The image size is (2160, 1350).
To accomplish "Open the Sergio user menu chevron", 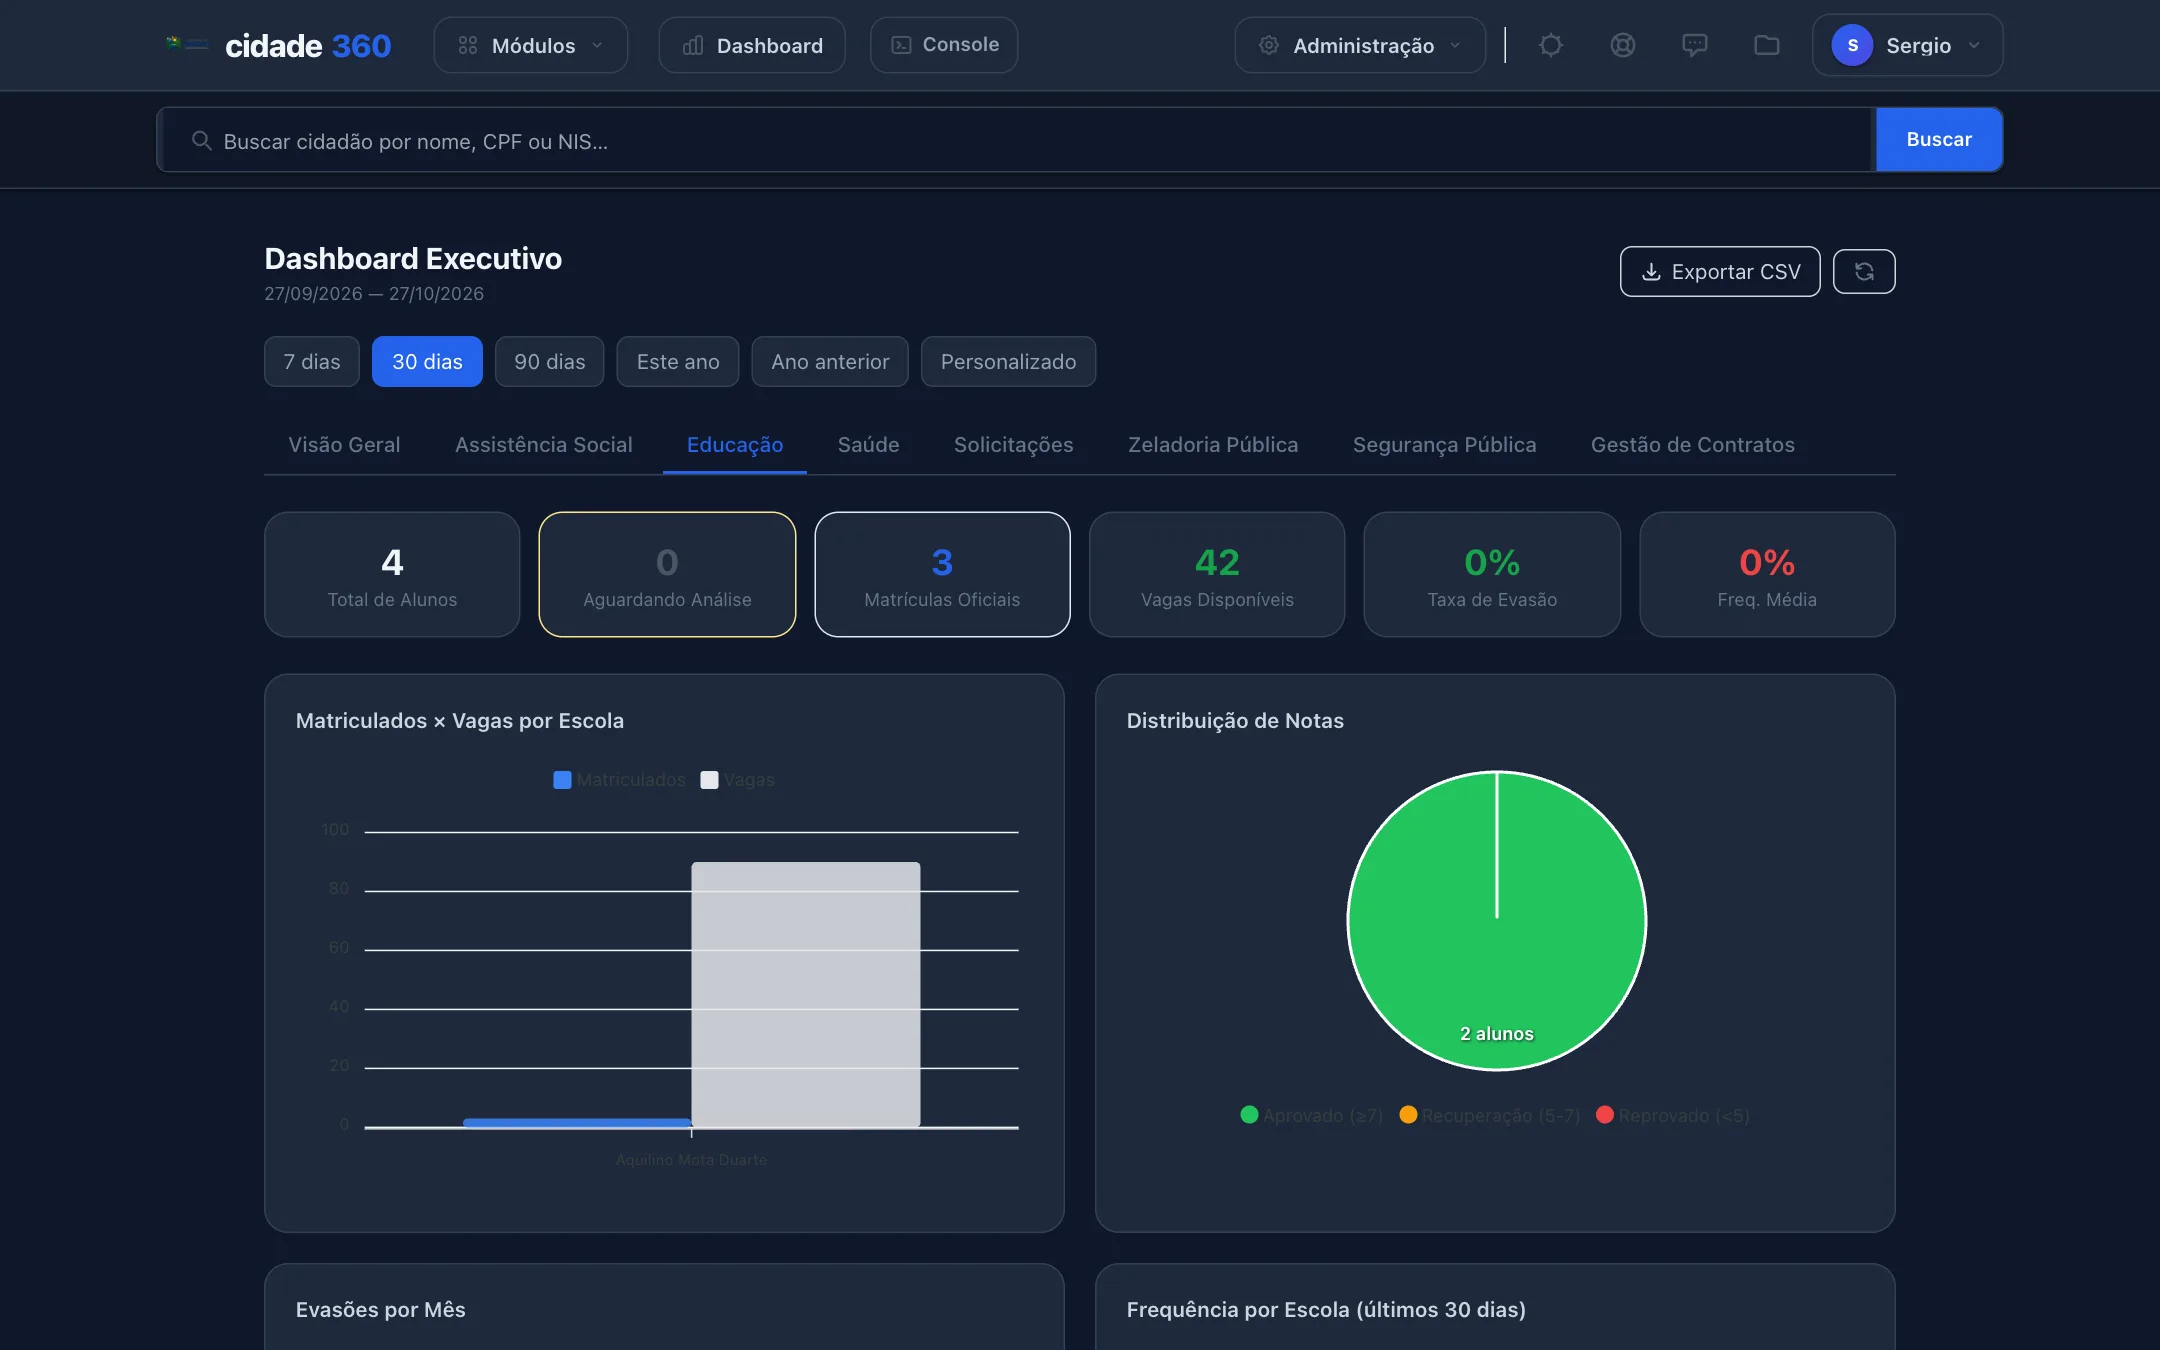I will [1974, 45].
